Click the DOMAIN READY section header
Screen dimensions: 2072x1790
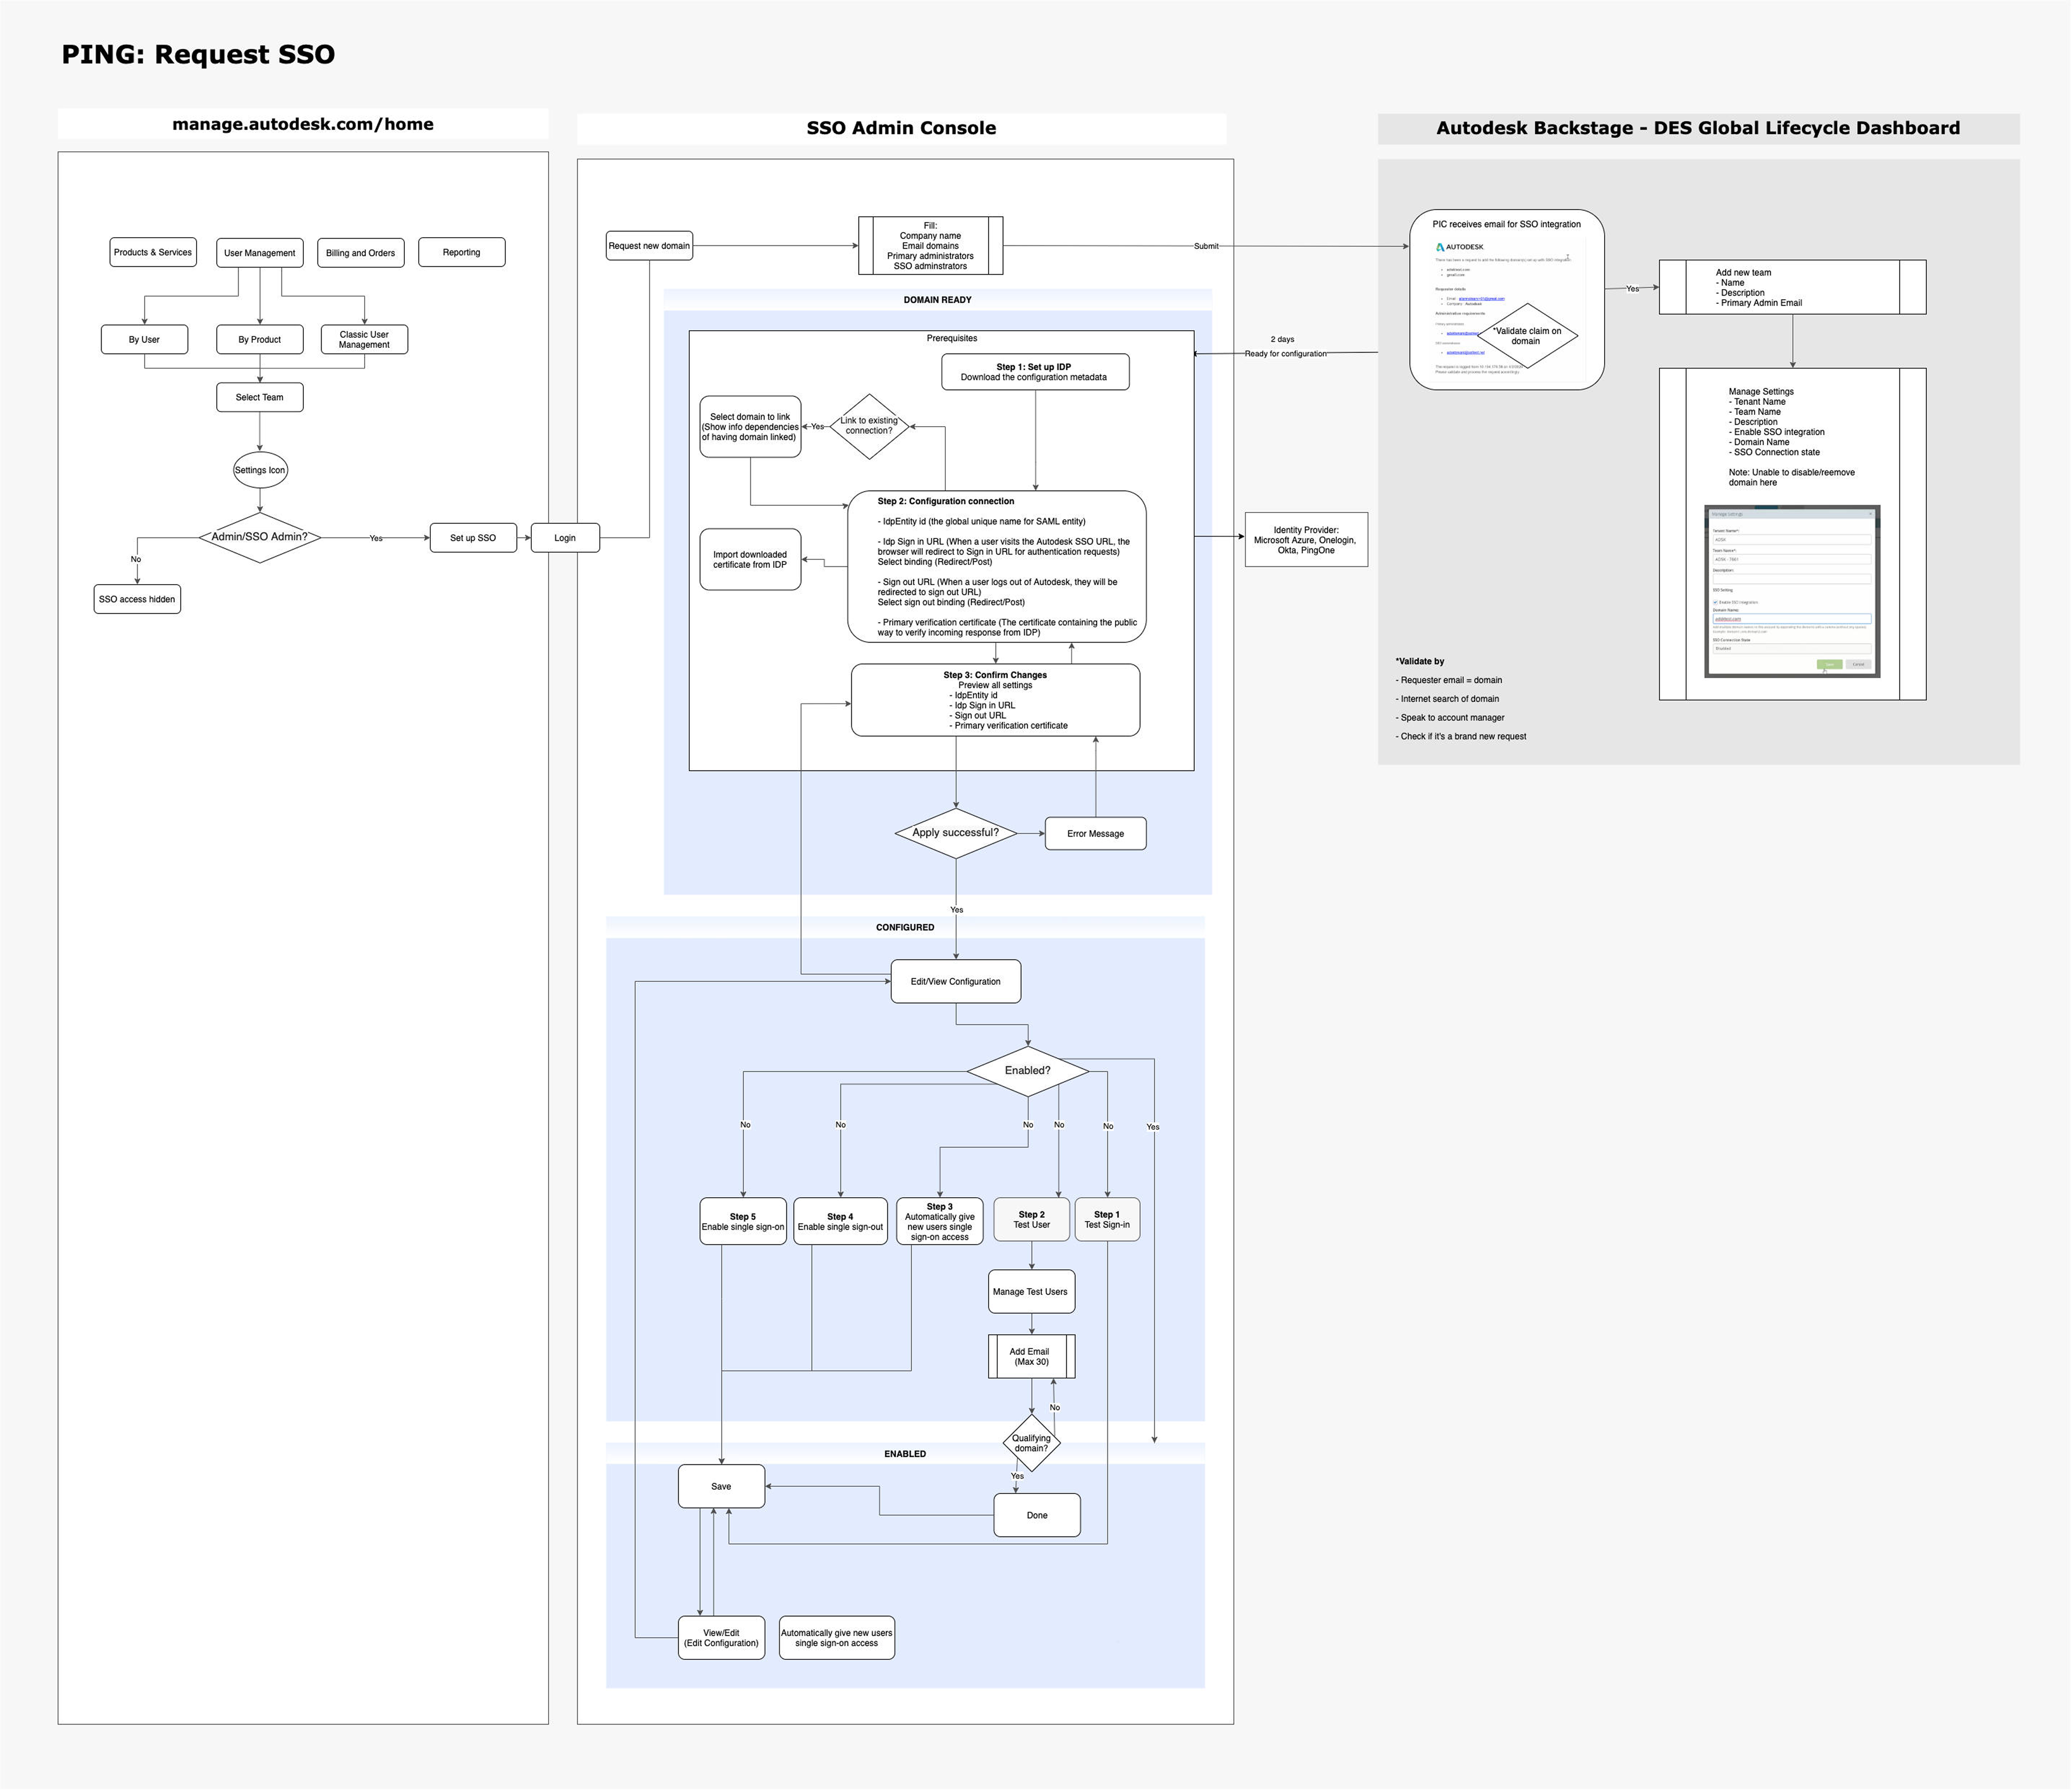tap(938, 300)
